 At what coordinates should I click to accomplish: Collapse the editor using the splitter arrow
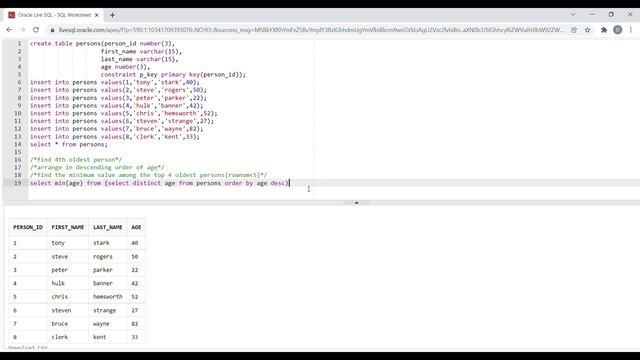click(x=356, y=202)
